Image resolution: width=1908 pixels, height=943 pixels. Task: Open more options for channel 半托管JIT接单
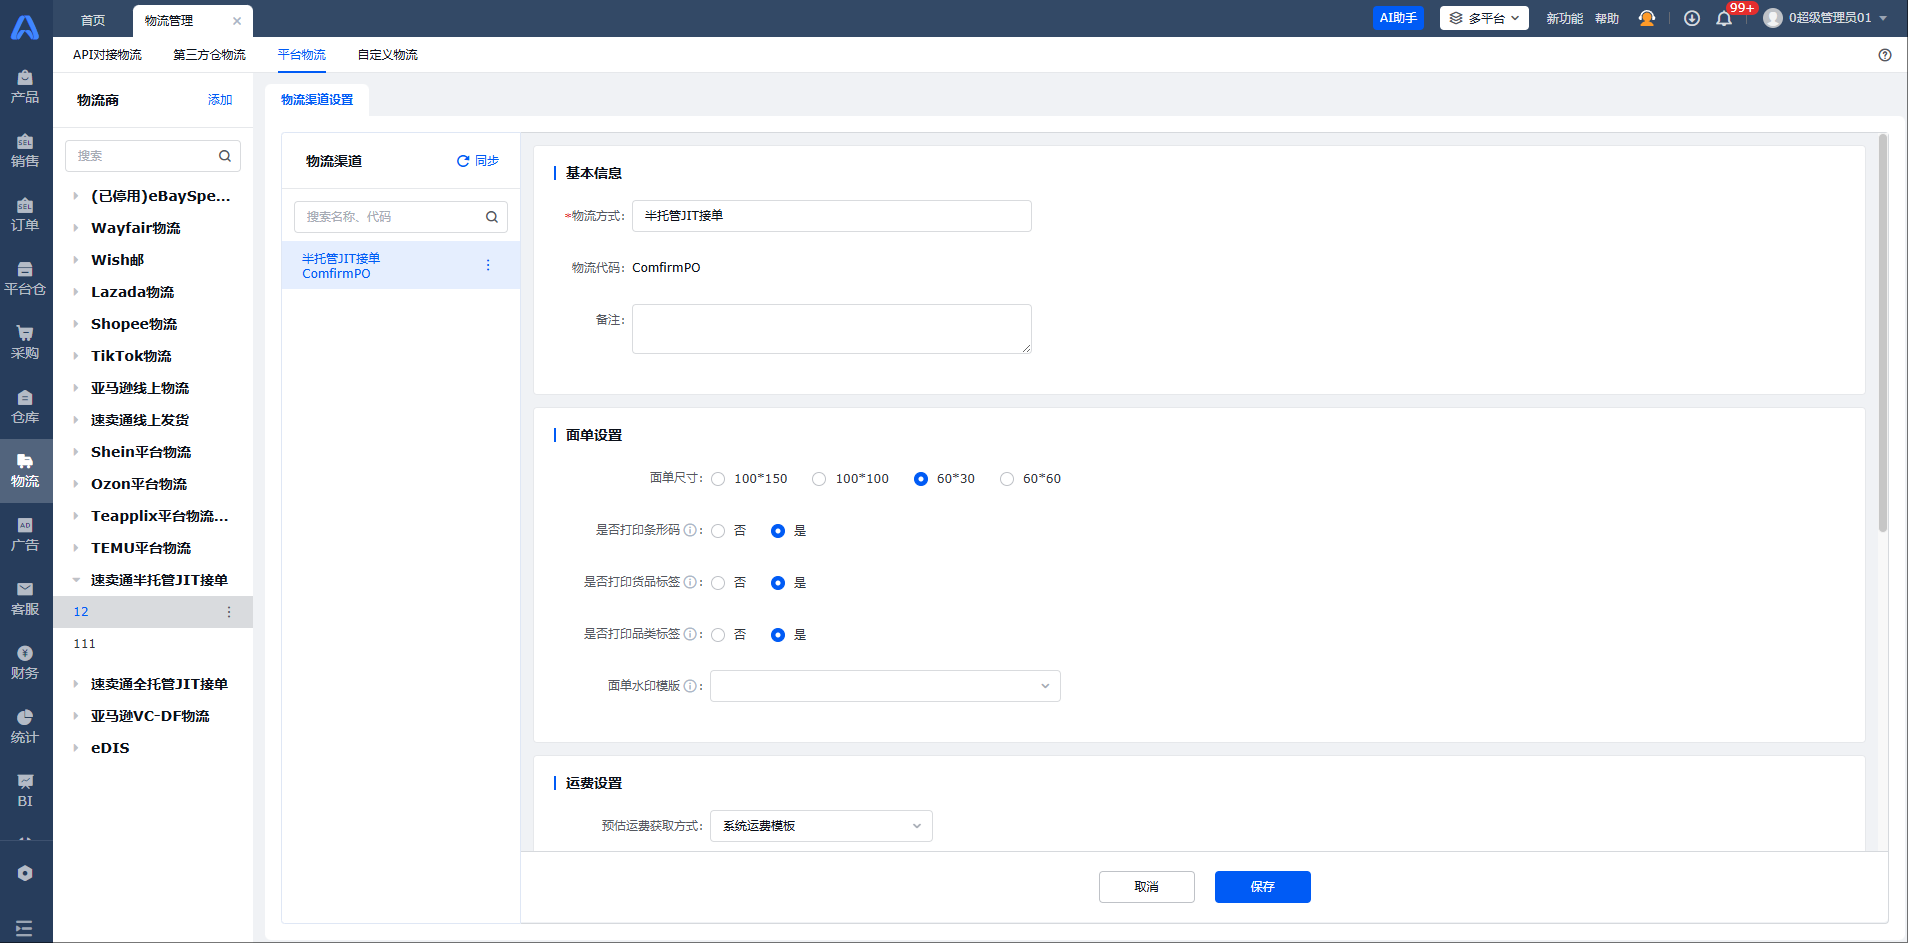tap(488, 265)
